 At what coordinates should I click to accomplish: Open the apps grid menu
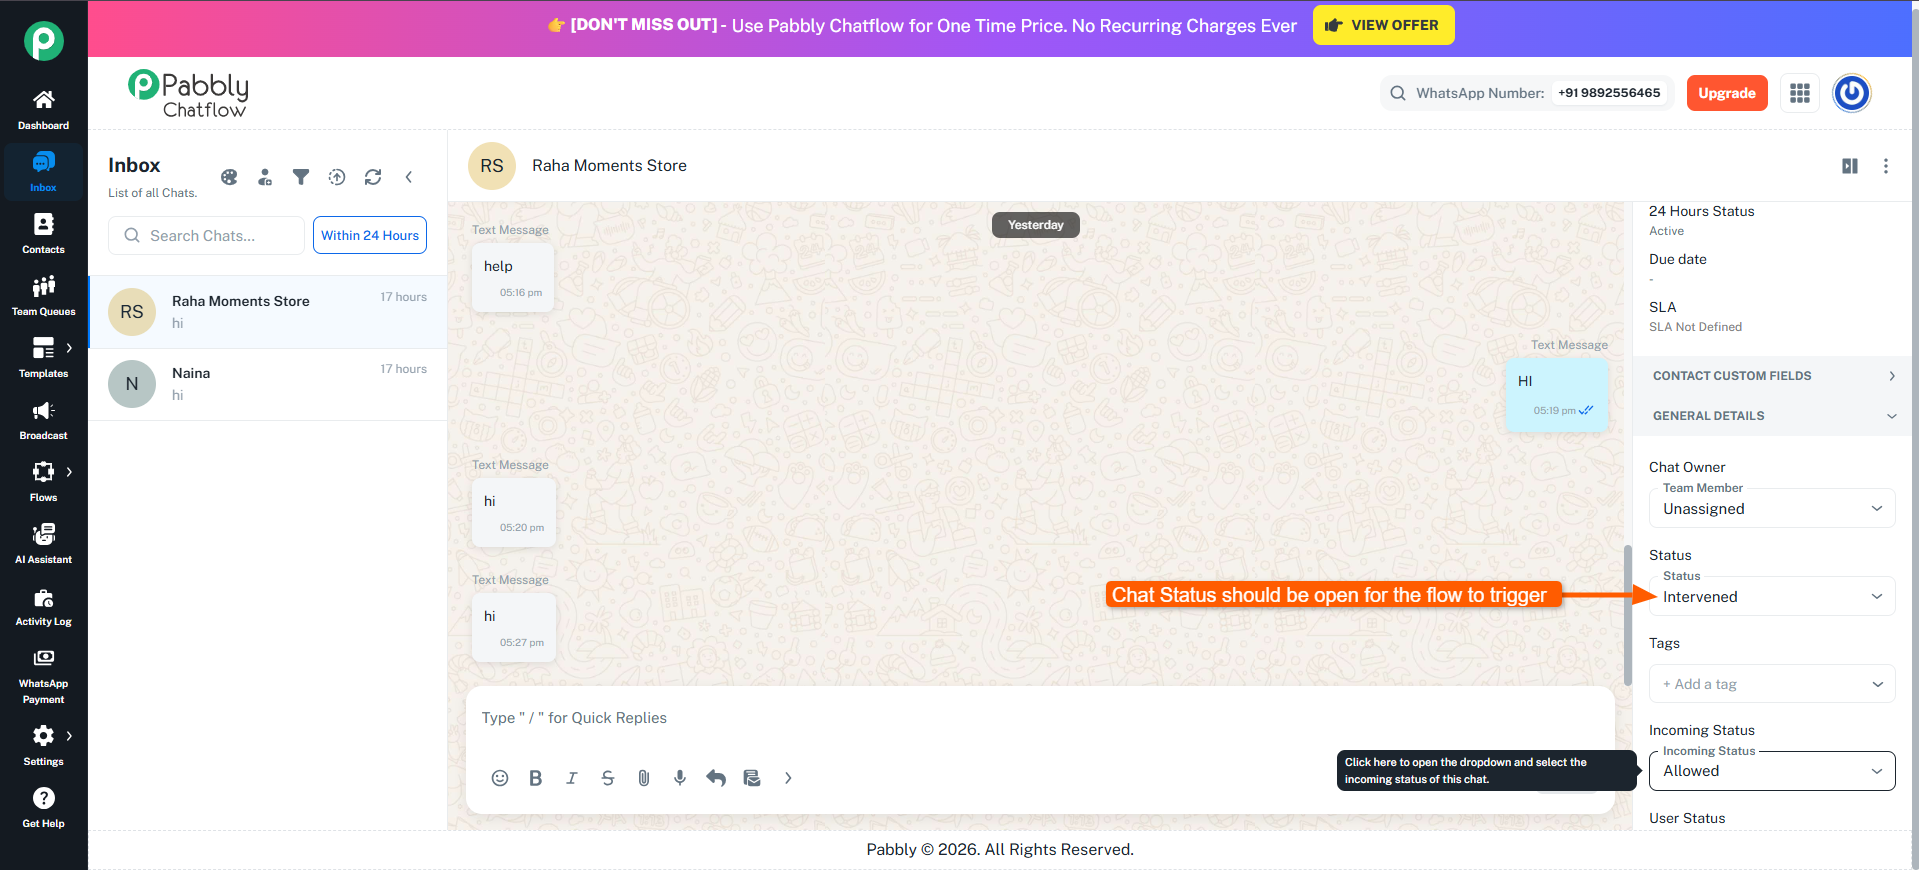pyautogui.click(x=1800, y=93)
